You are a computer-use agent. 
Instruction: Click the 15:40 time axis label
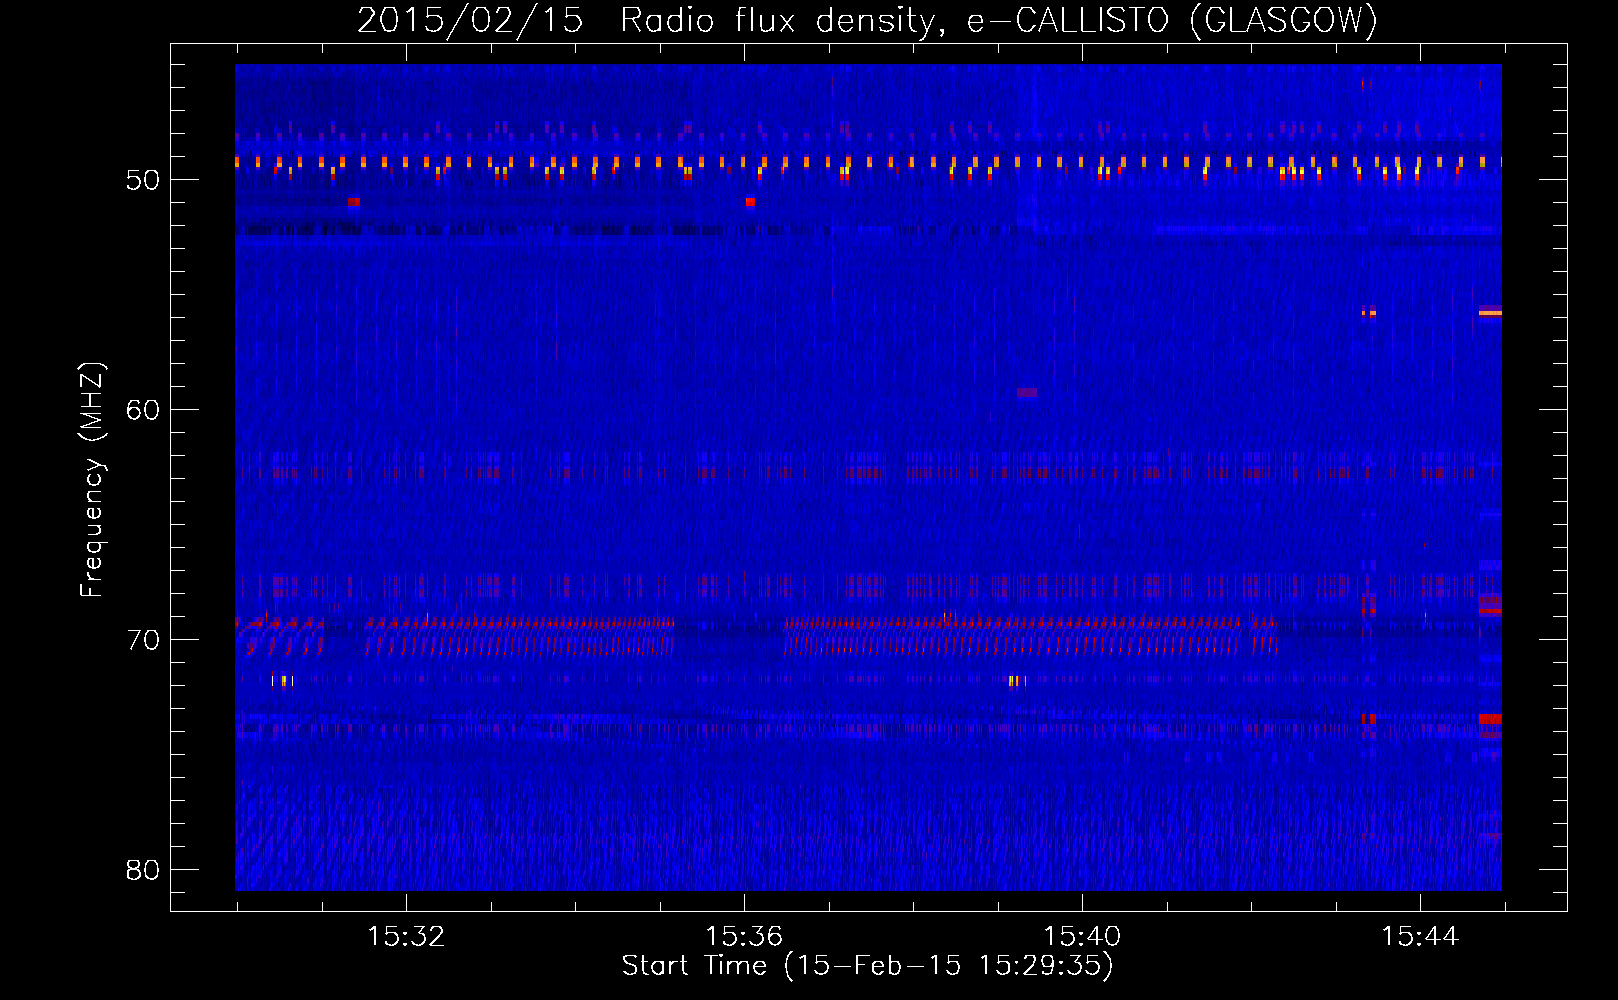pos(1082,937)
